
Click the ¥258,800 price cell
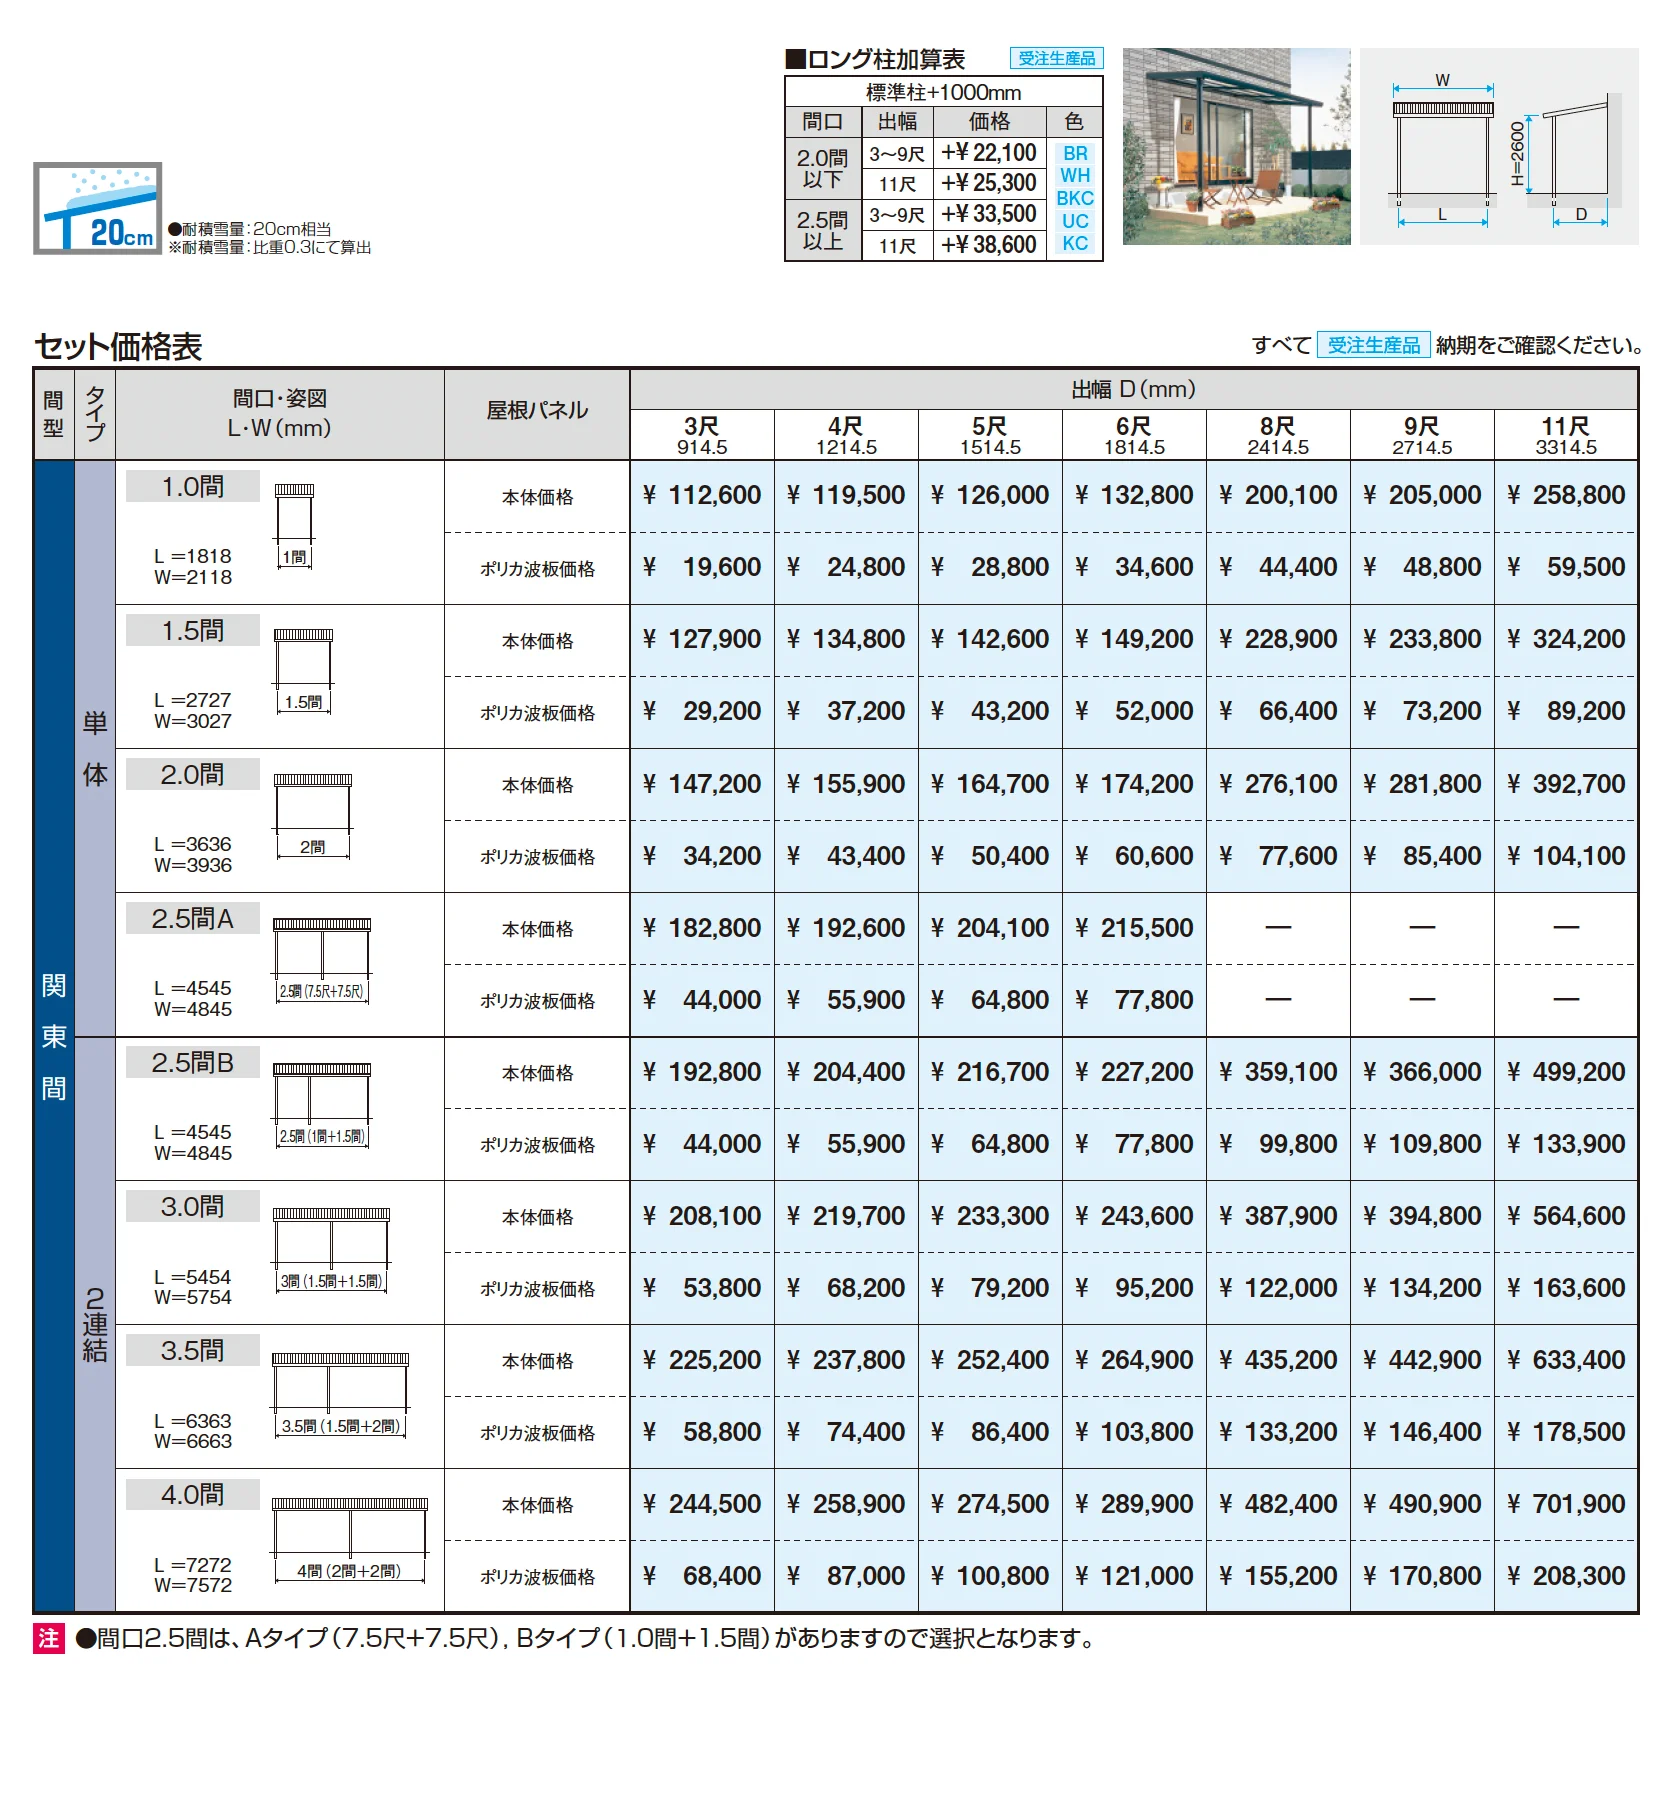(x=1566, y=496)
